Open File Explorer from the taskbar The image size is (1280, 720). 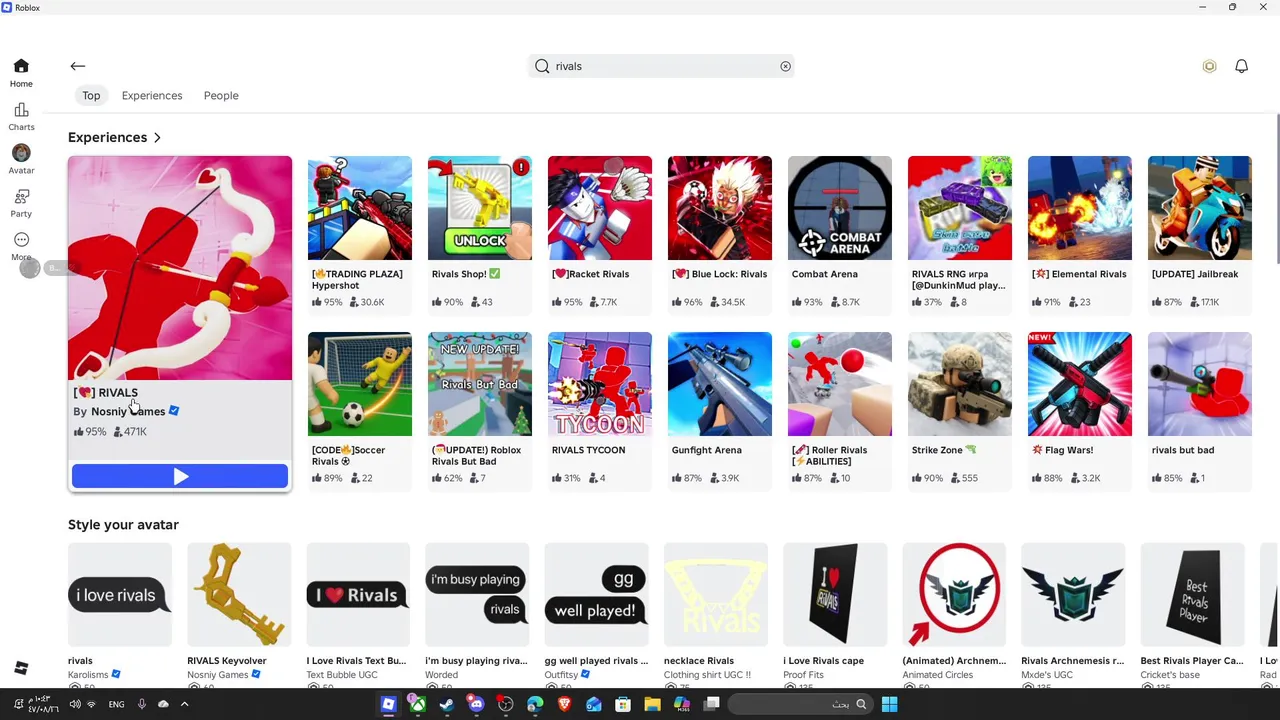click(652, 704)
